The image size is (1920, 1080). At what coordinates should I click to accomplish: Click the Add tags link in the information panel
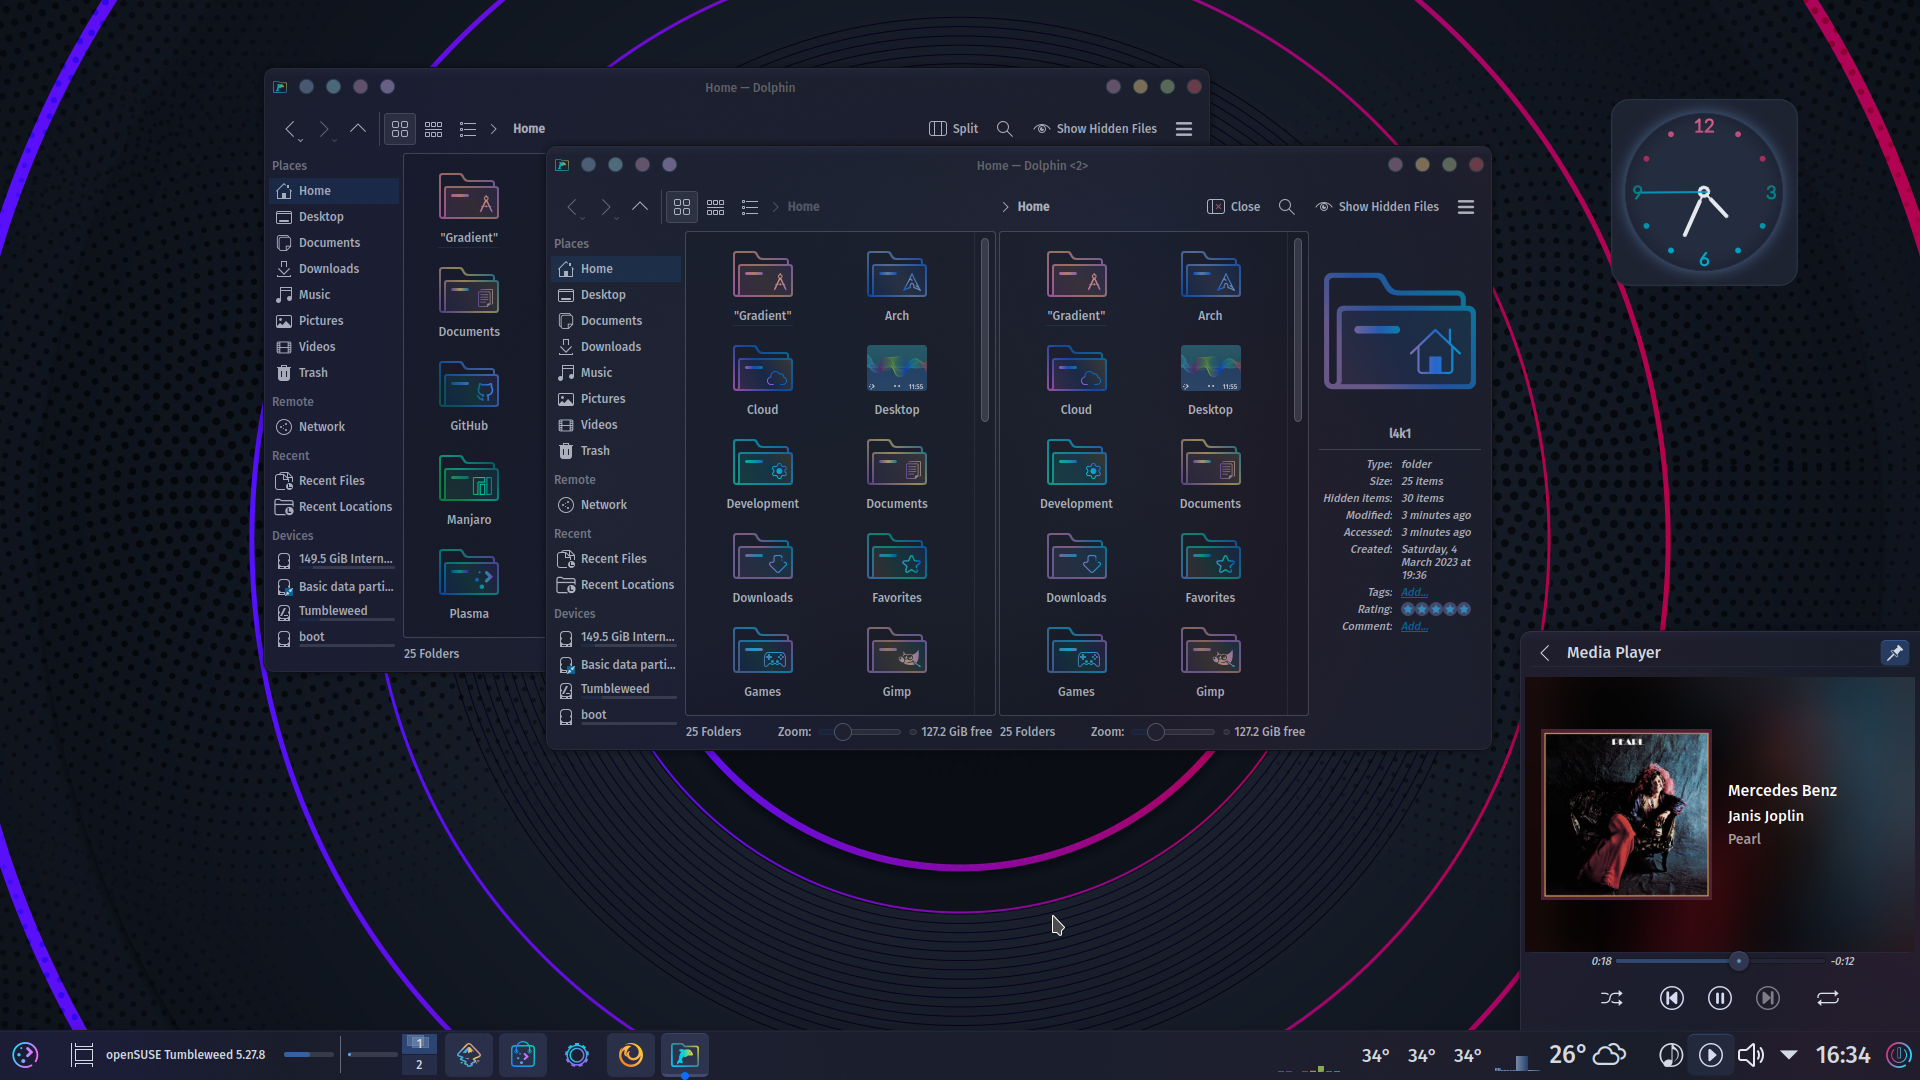(1414, 593)
